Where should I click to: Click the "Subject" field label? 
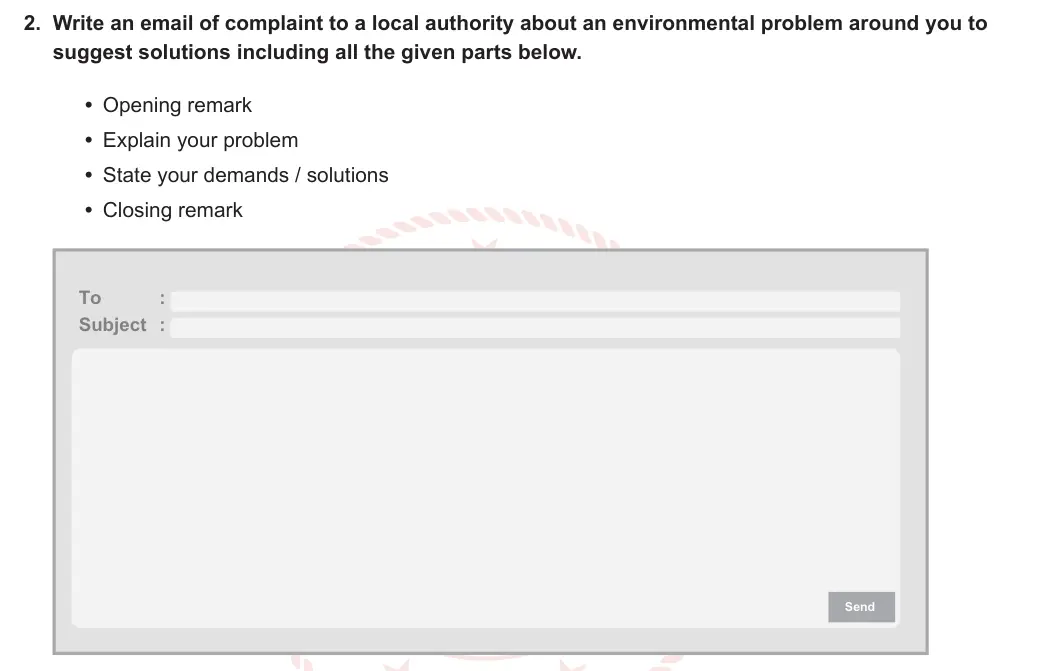(112, 325)
